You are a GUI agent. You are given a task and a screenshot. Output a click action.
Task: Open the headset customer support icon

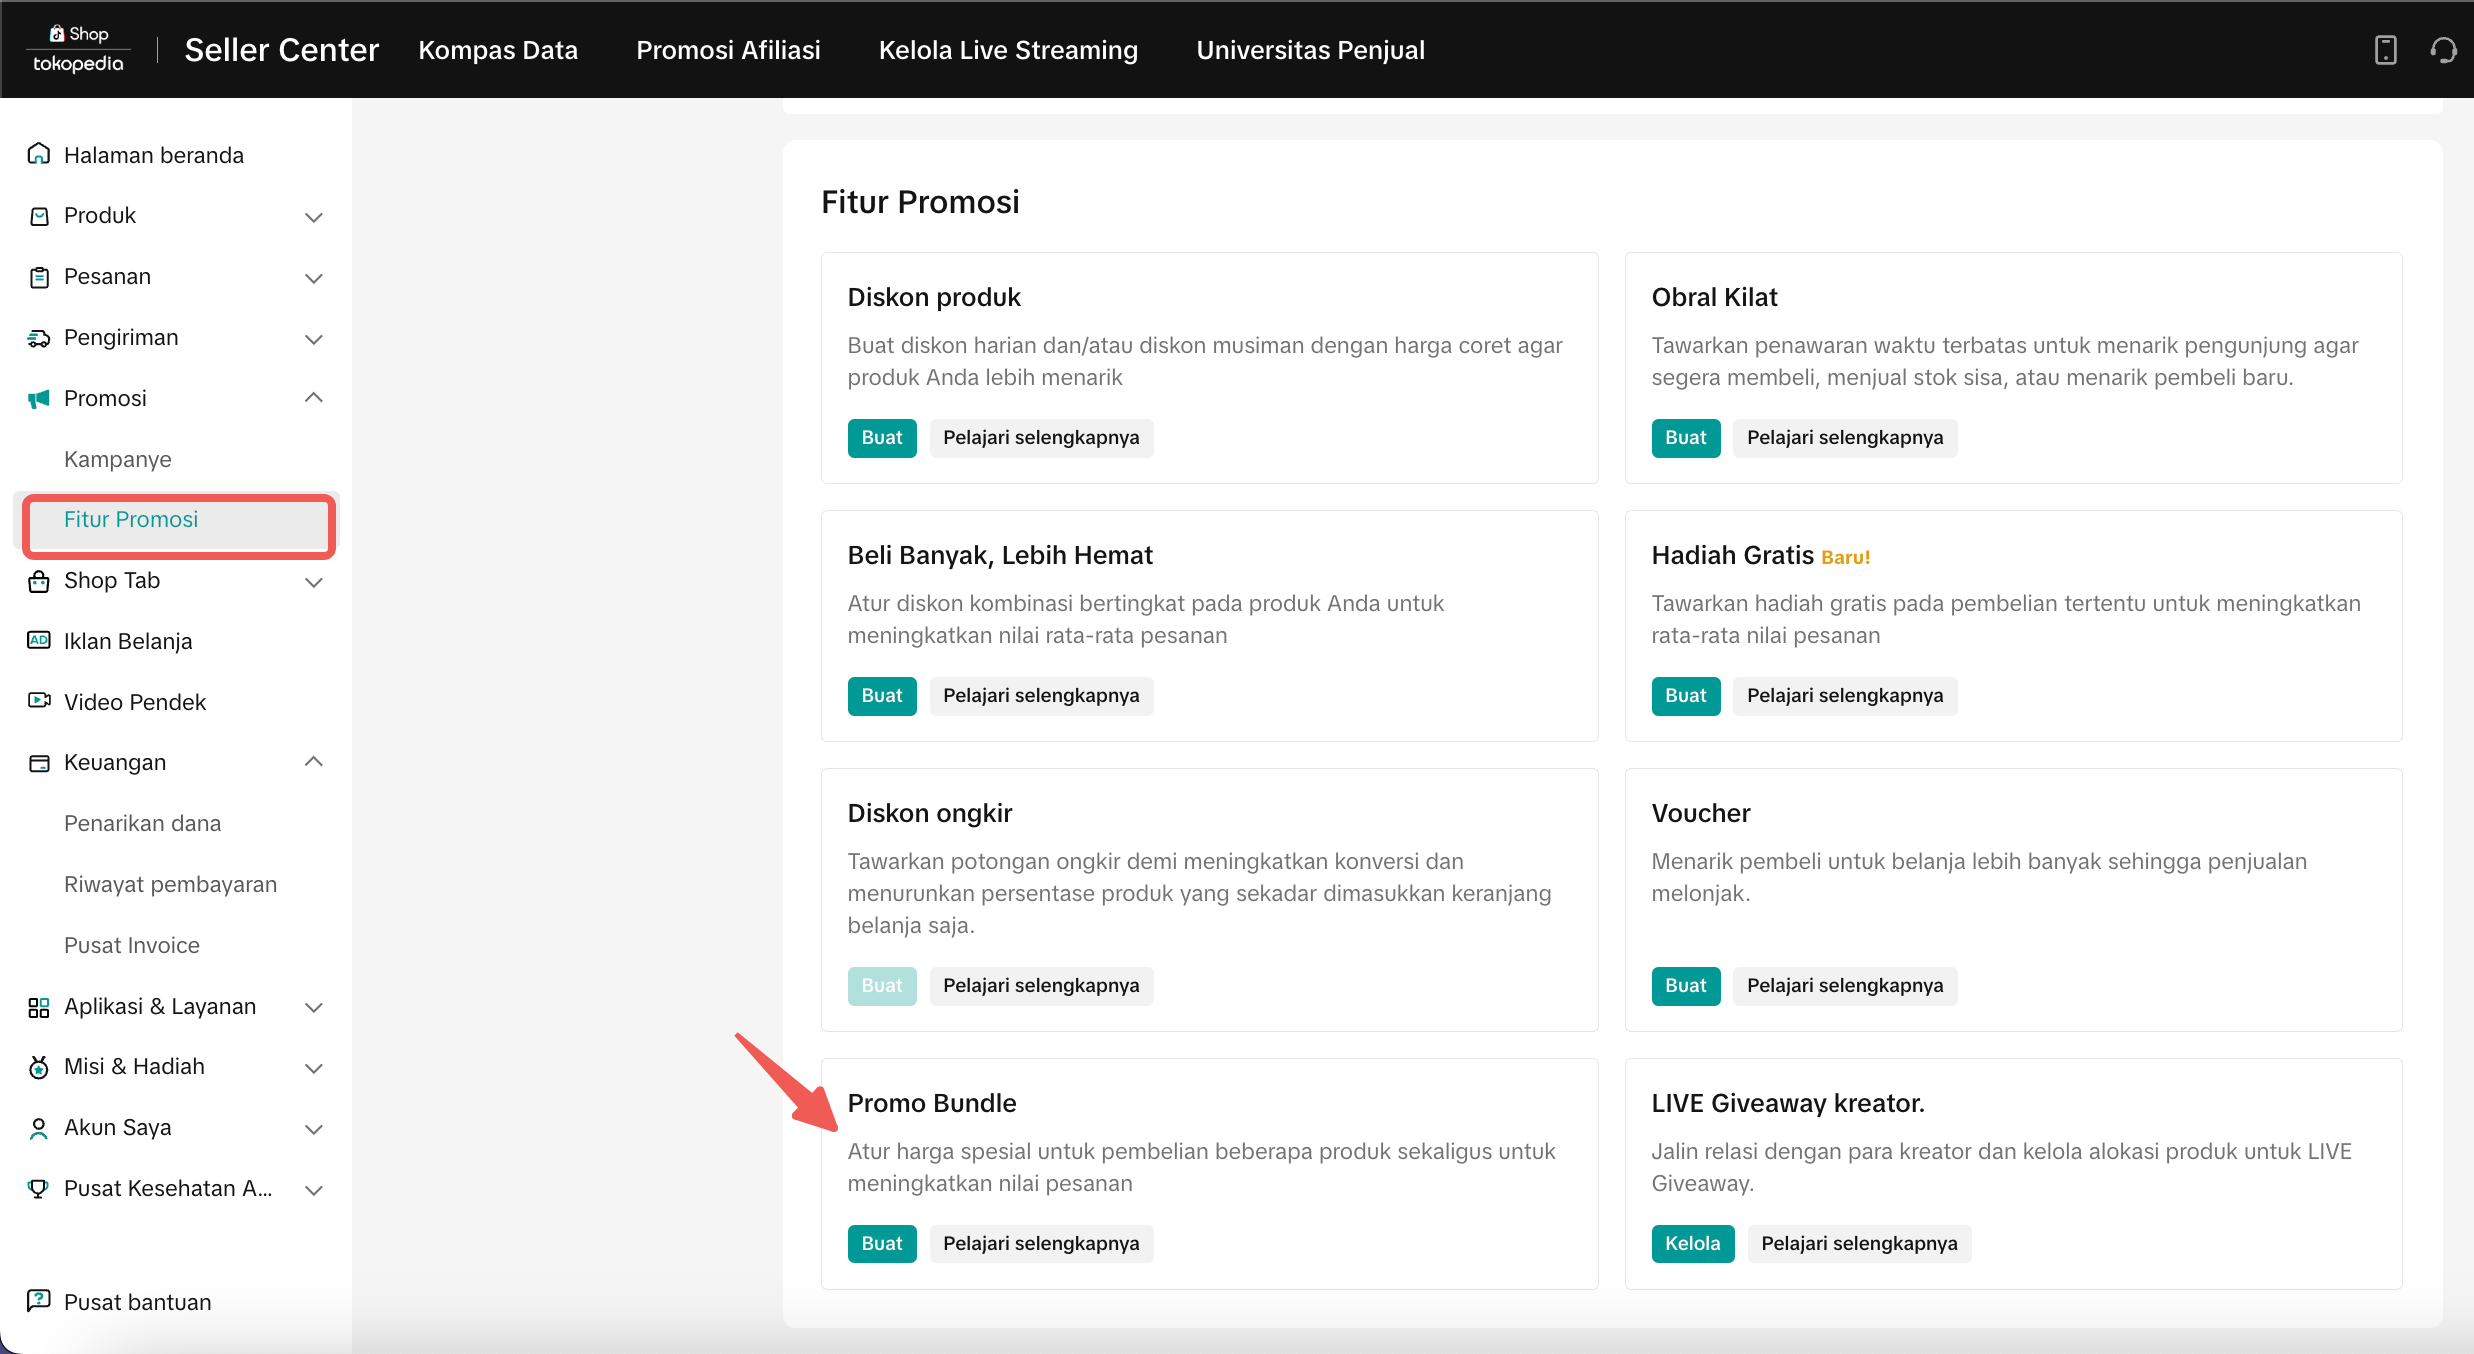[2443, 50]
